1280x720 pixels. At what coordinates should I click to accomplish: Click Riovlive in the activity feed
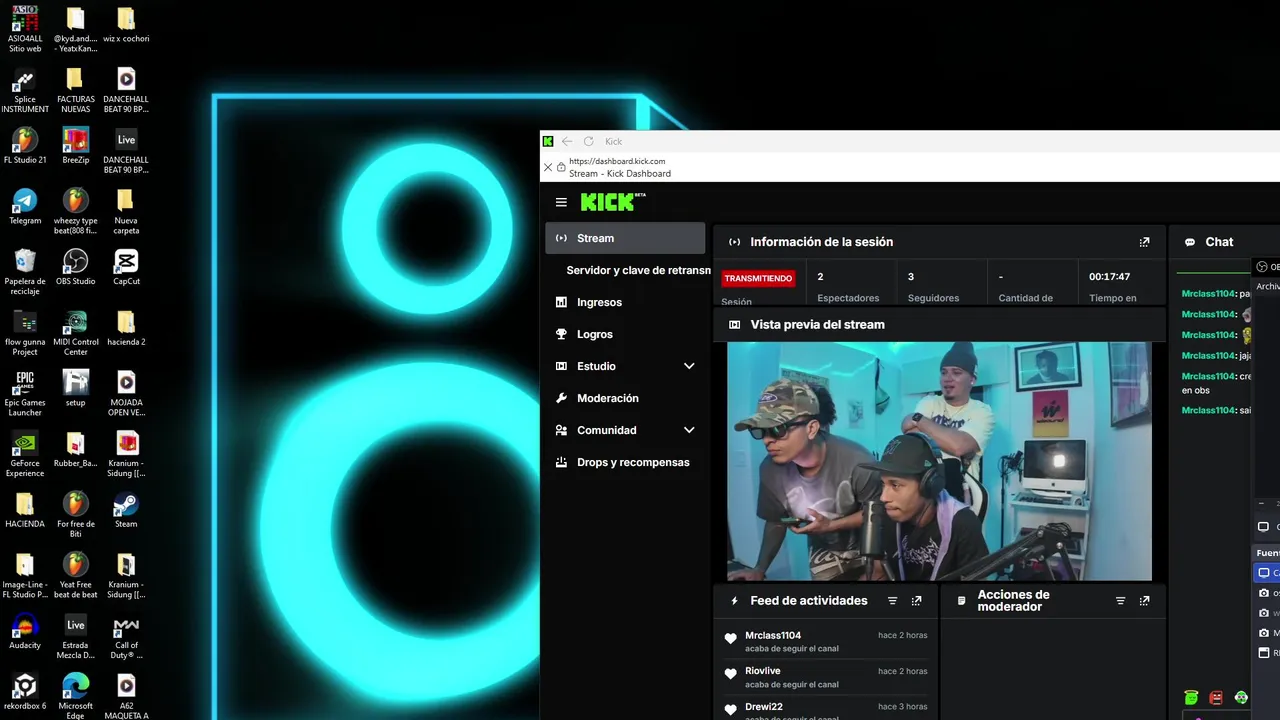(x=763, y=671)
